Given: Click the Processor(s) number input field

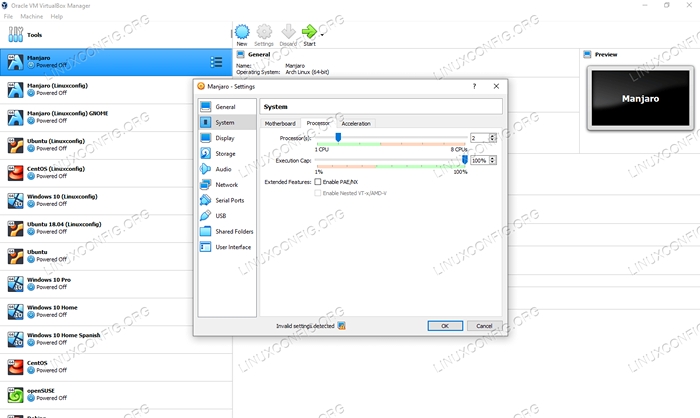Looking at the screenshot, I should pyautogui.click(x=479, y=138).
